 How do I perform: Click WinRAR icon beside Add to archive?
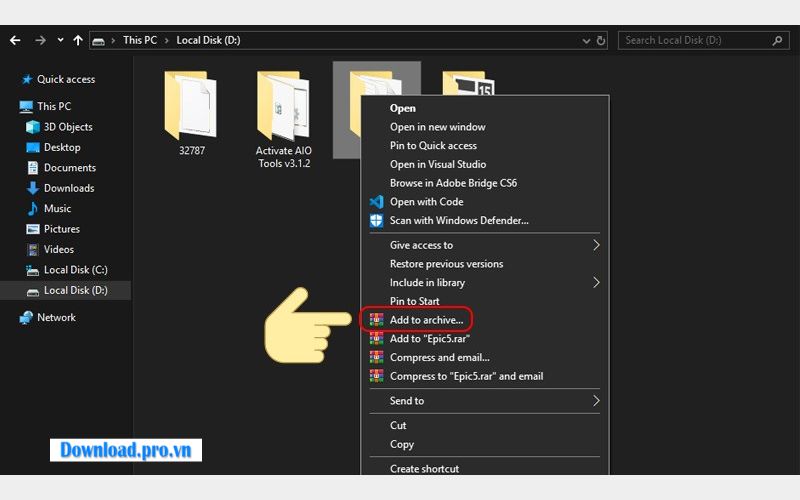[377, 320]
